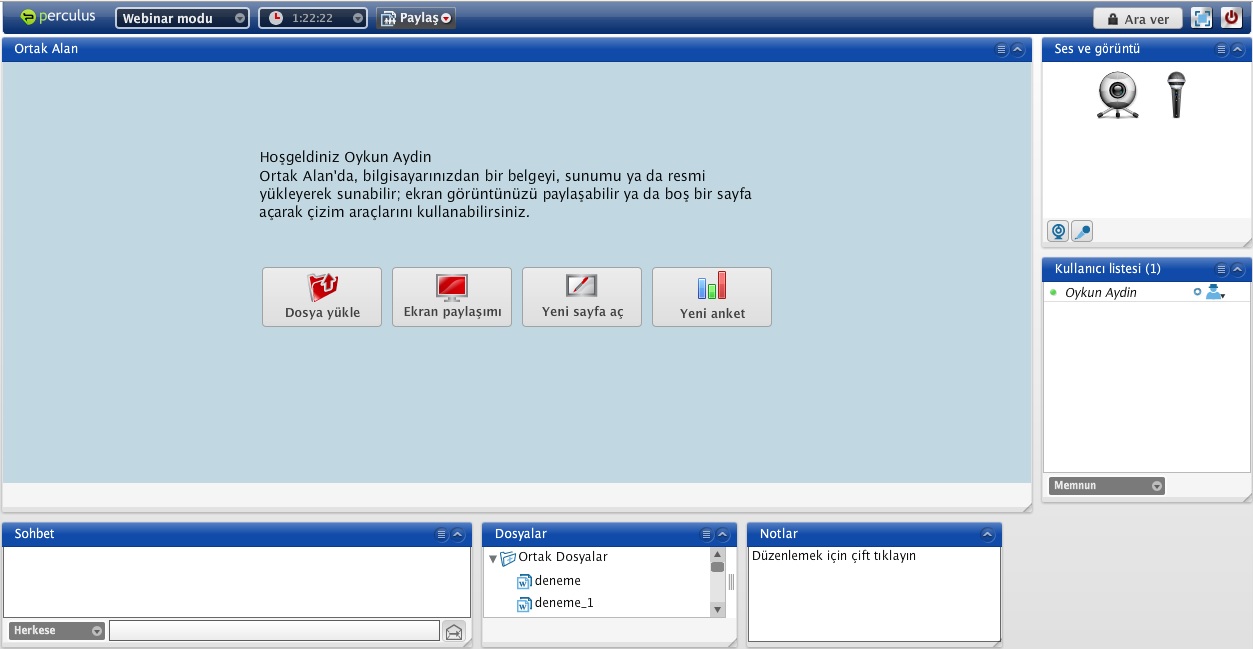
Task: Click the Perculus logo
Action: [x=58, y=17]
